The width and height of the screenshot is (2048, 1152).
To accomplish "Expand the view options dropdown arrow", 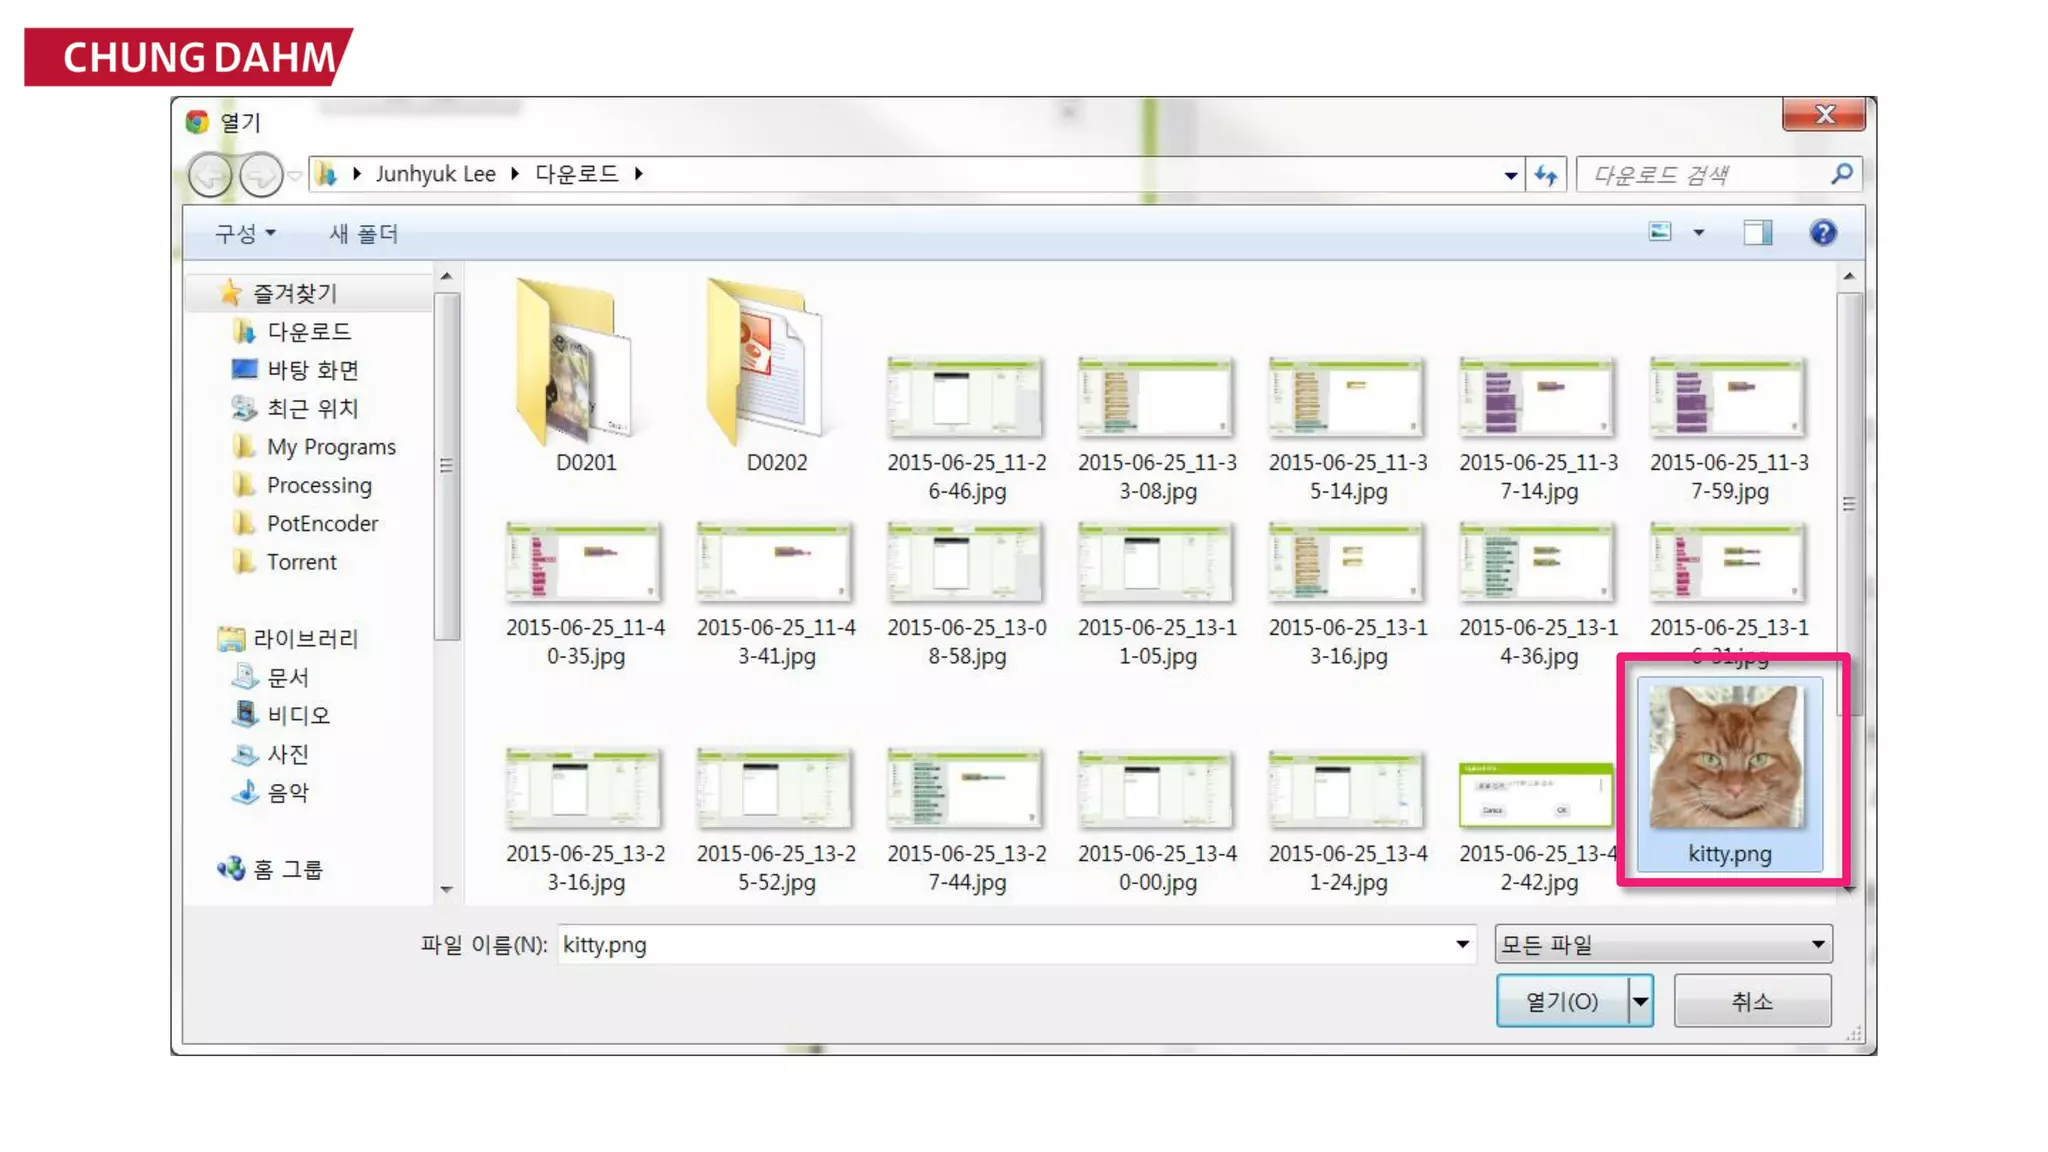I will [x=1698, y=233].
